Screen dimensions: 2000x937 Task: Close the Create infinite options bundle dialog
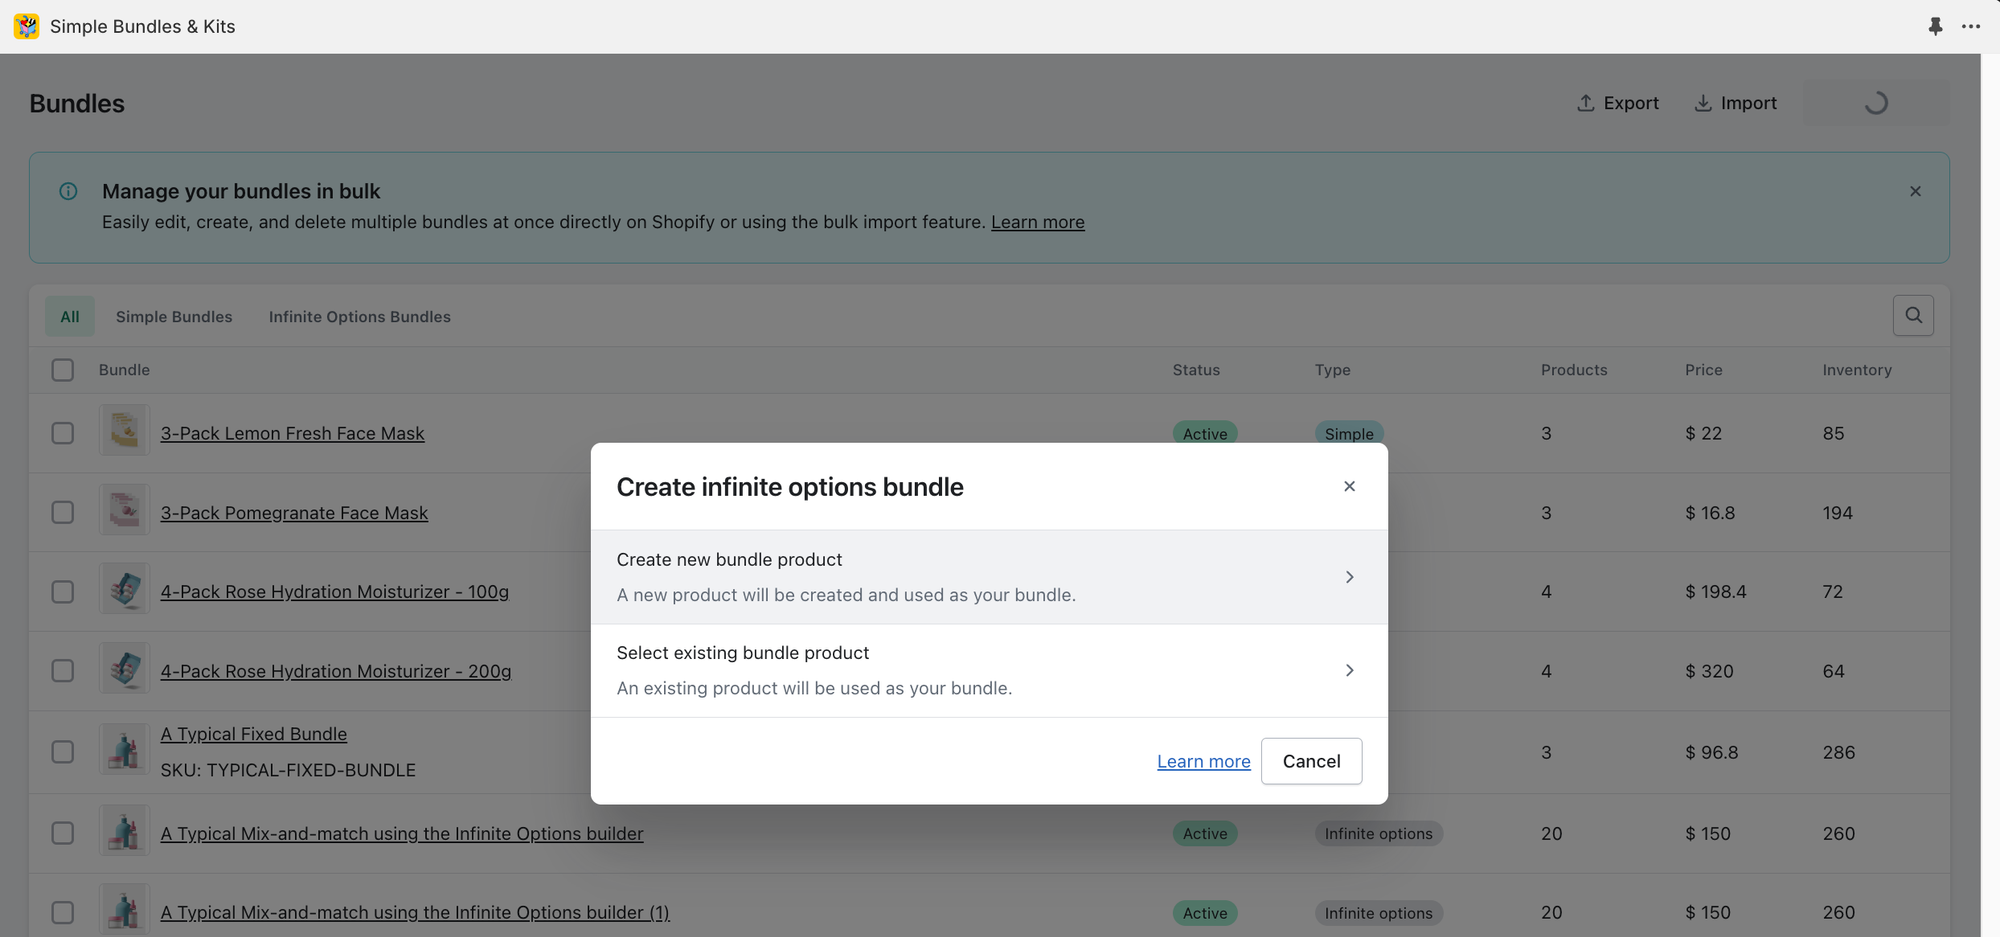click(1349, 486)
